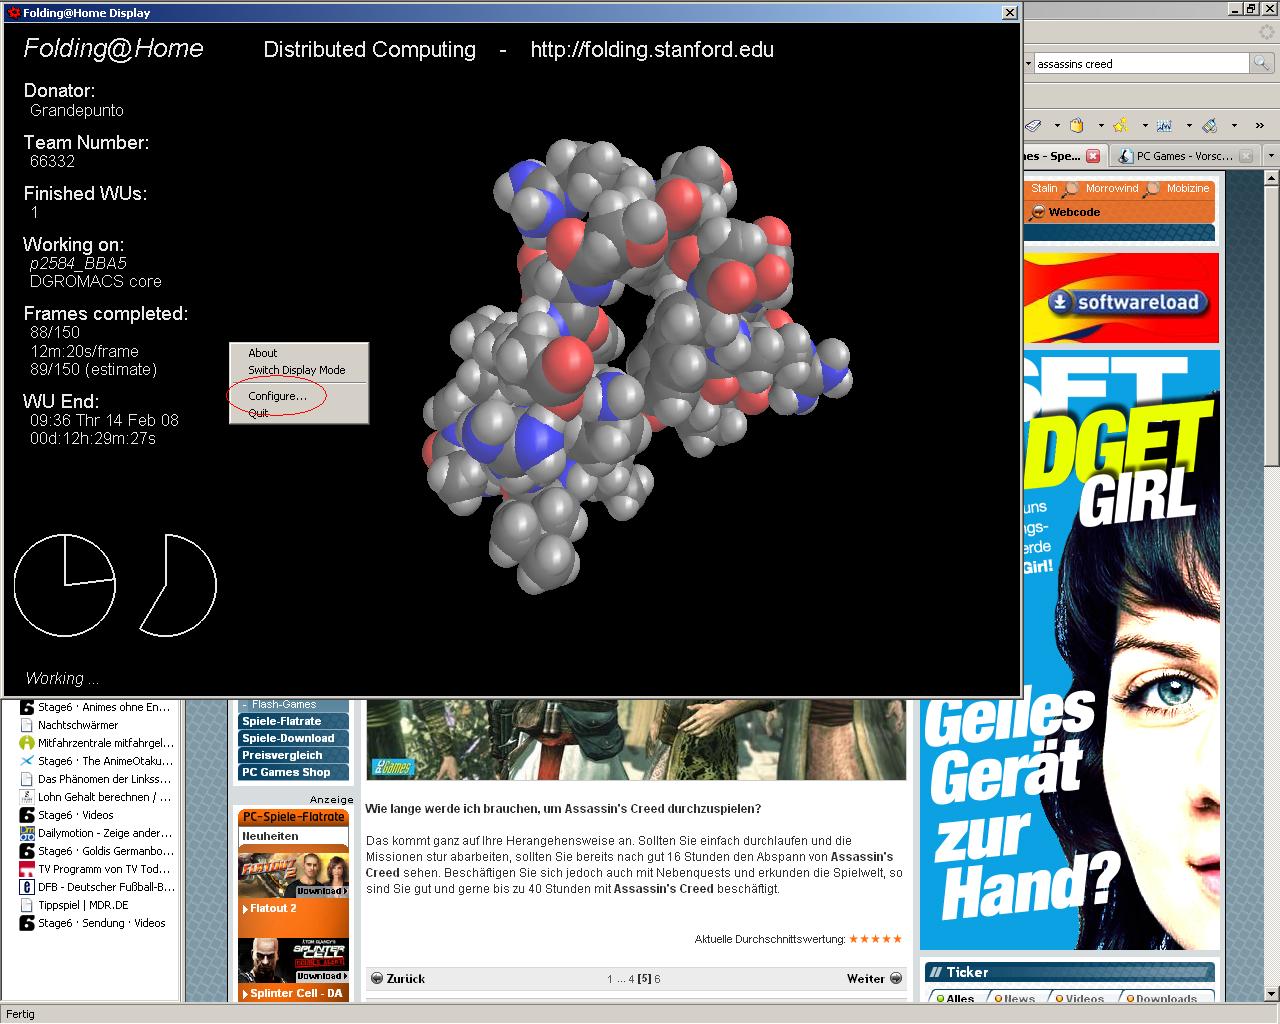
Task: Choose Switch Display Mode menu entry
Action: click(298, 370)
